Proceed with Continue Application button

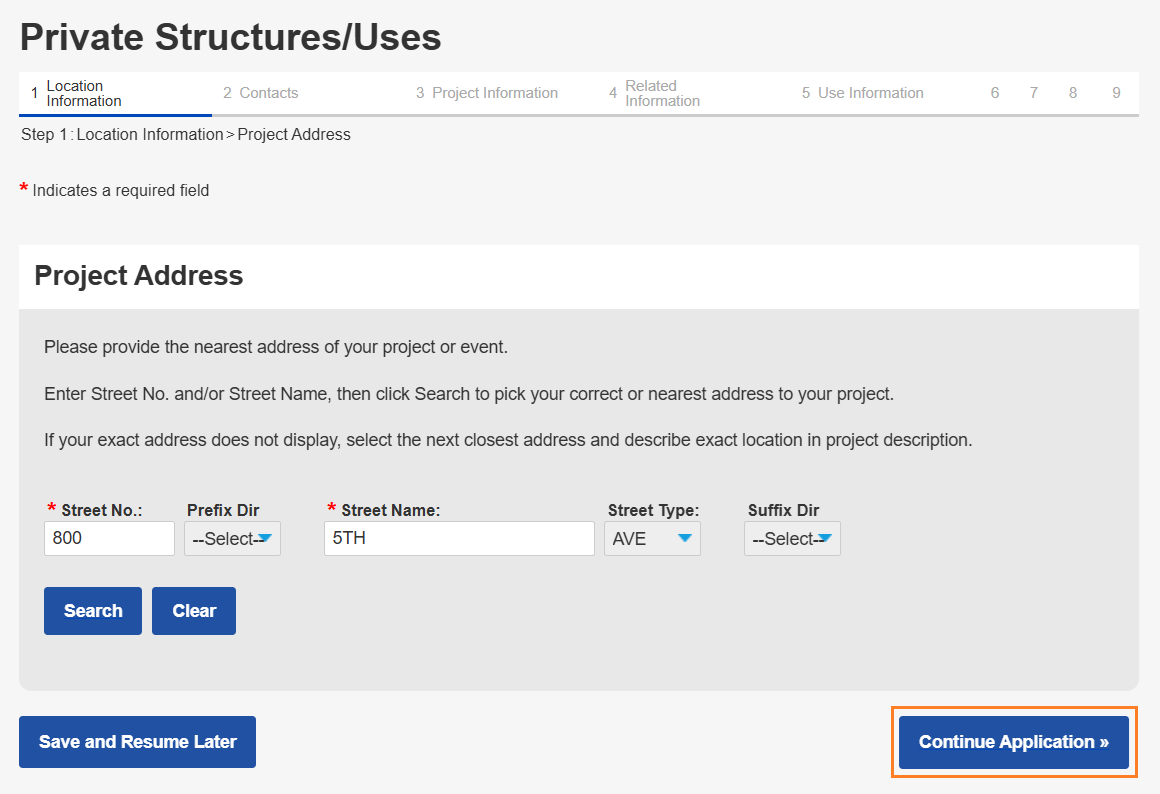click(1014, 742)
